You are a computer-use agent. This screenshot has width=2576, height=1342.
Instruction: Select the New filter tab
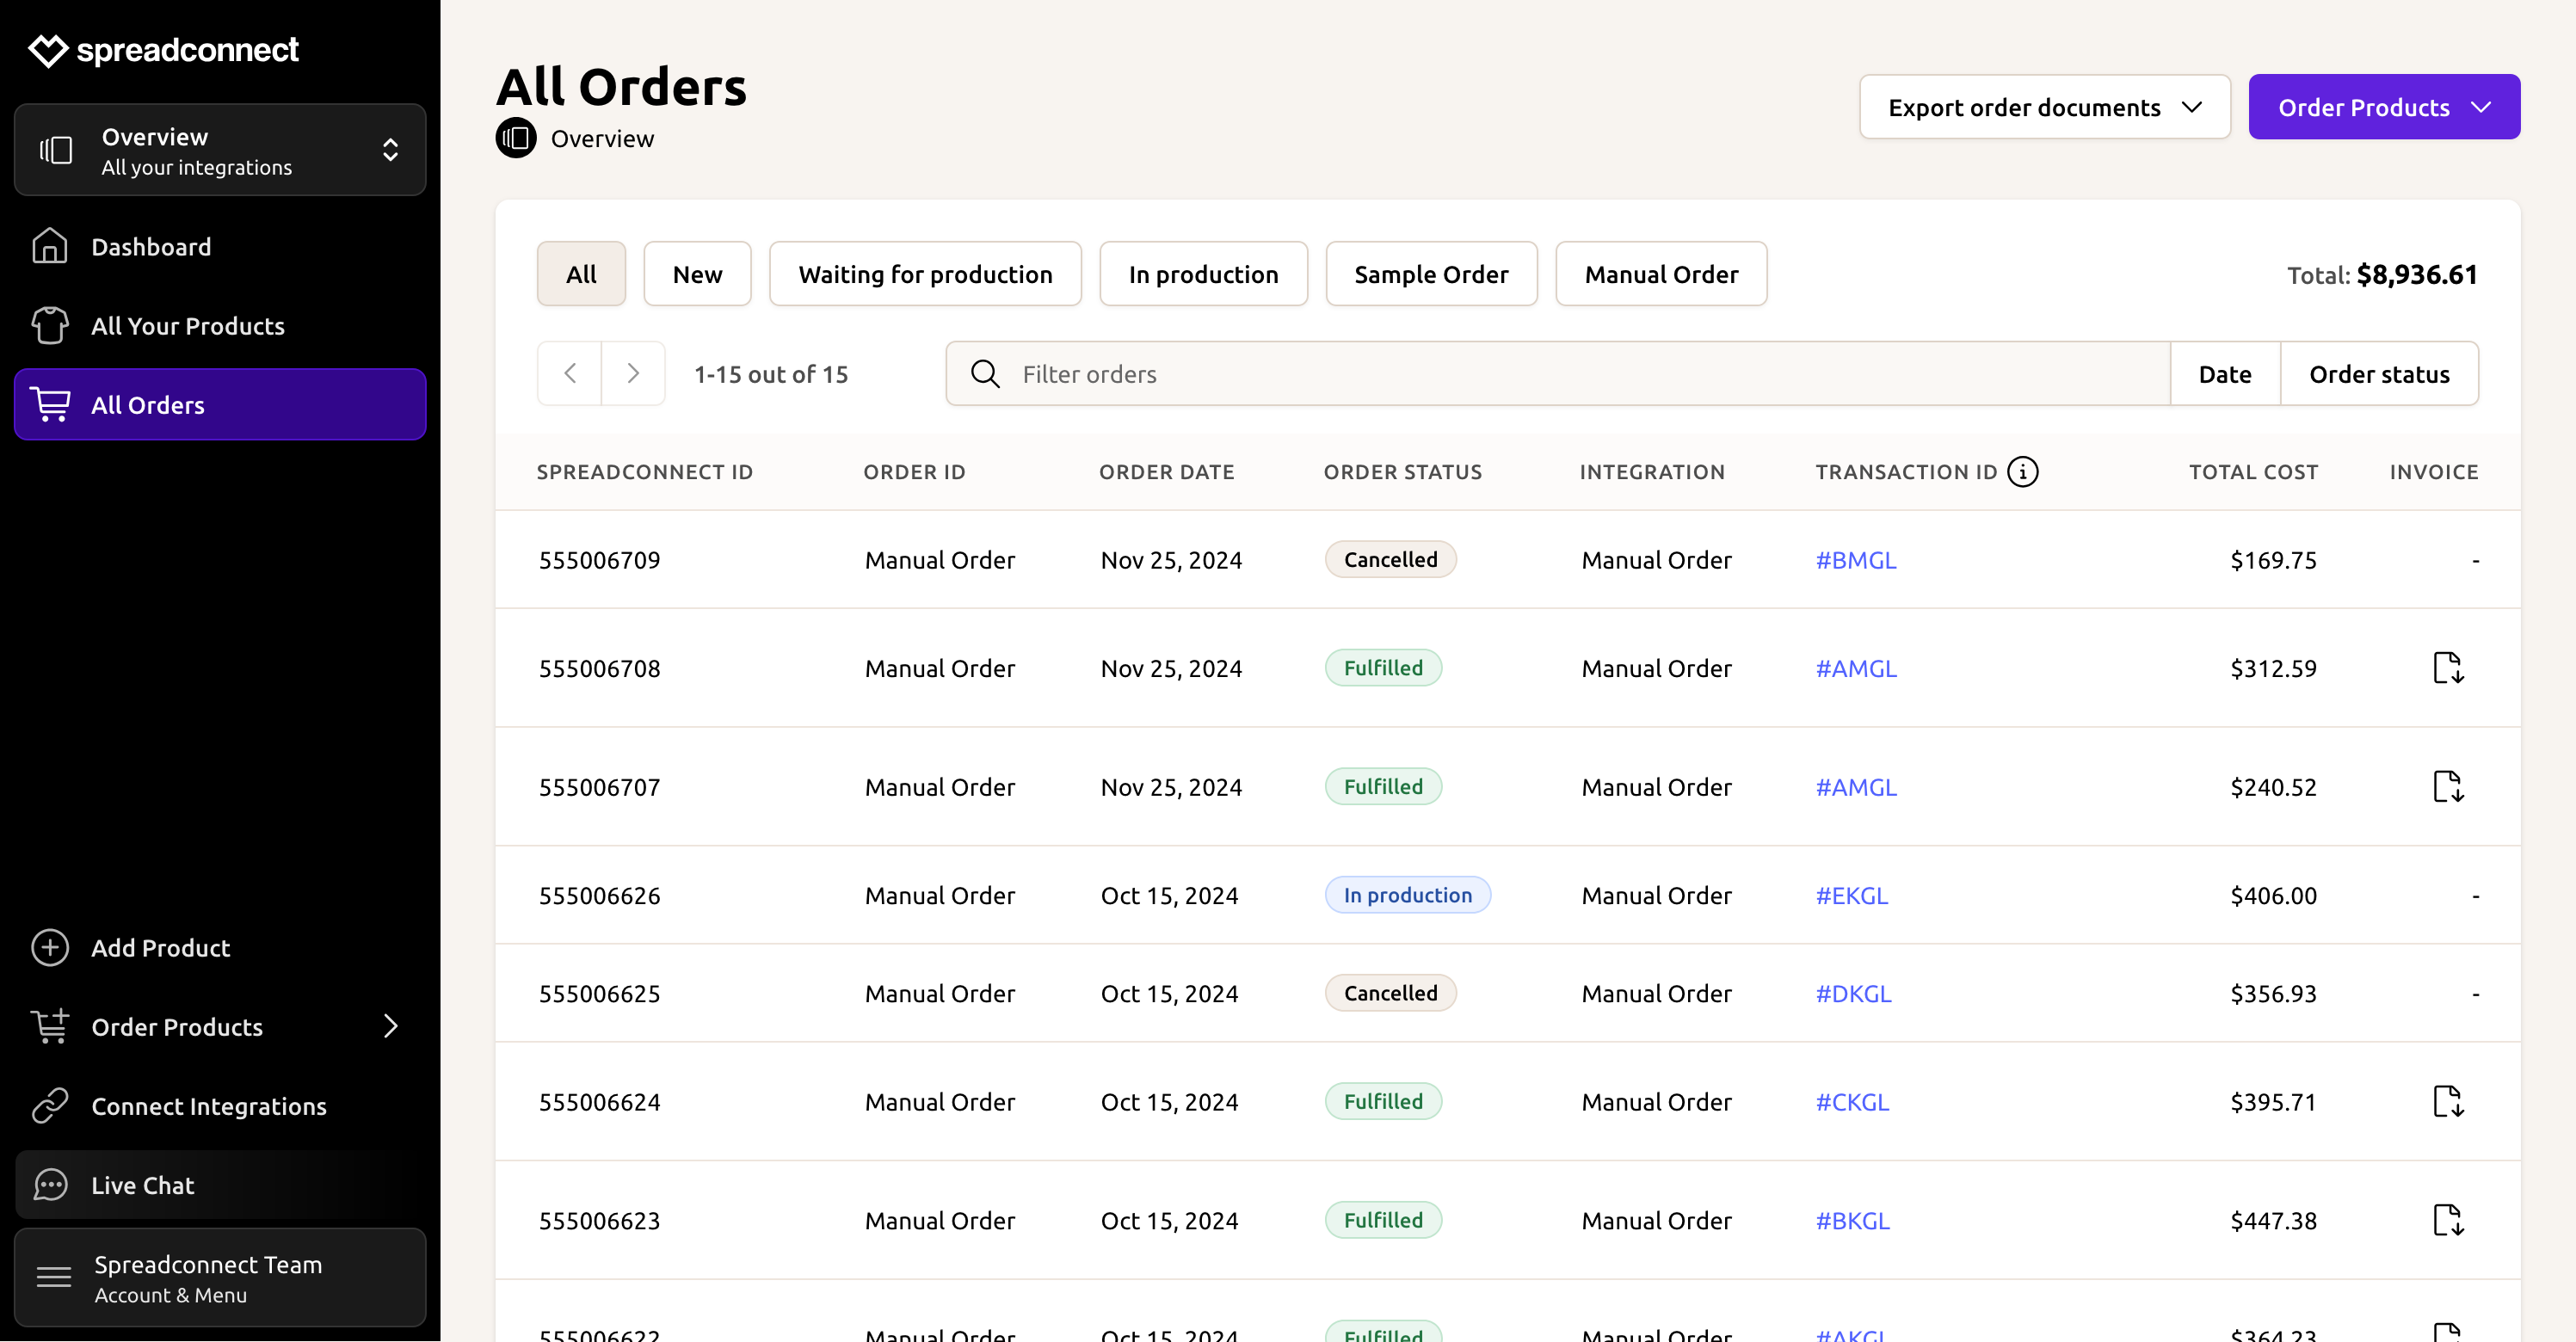click(x=697, y=273)
